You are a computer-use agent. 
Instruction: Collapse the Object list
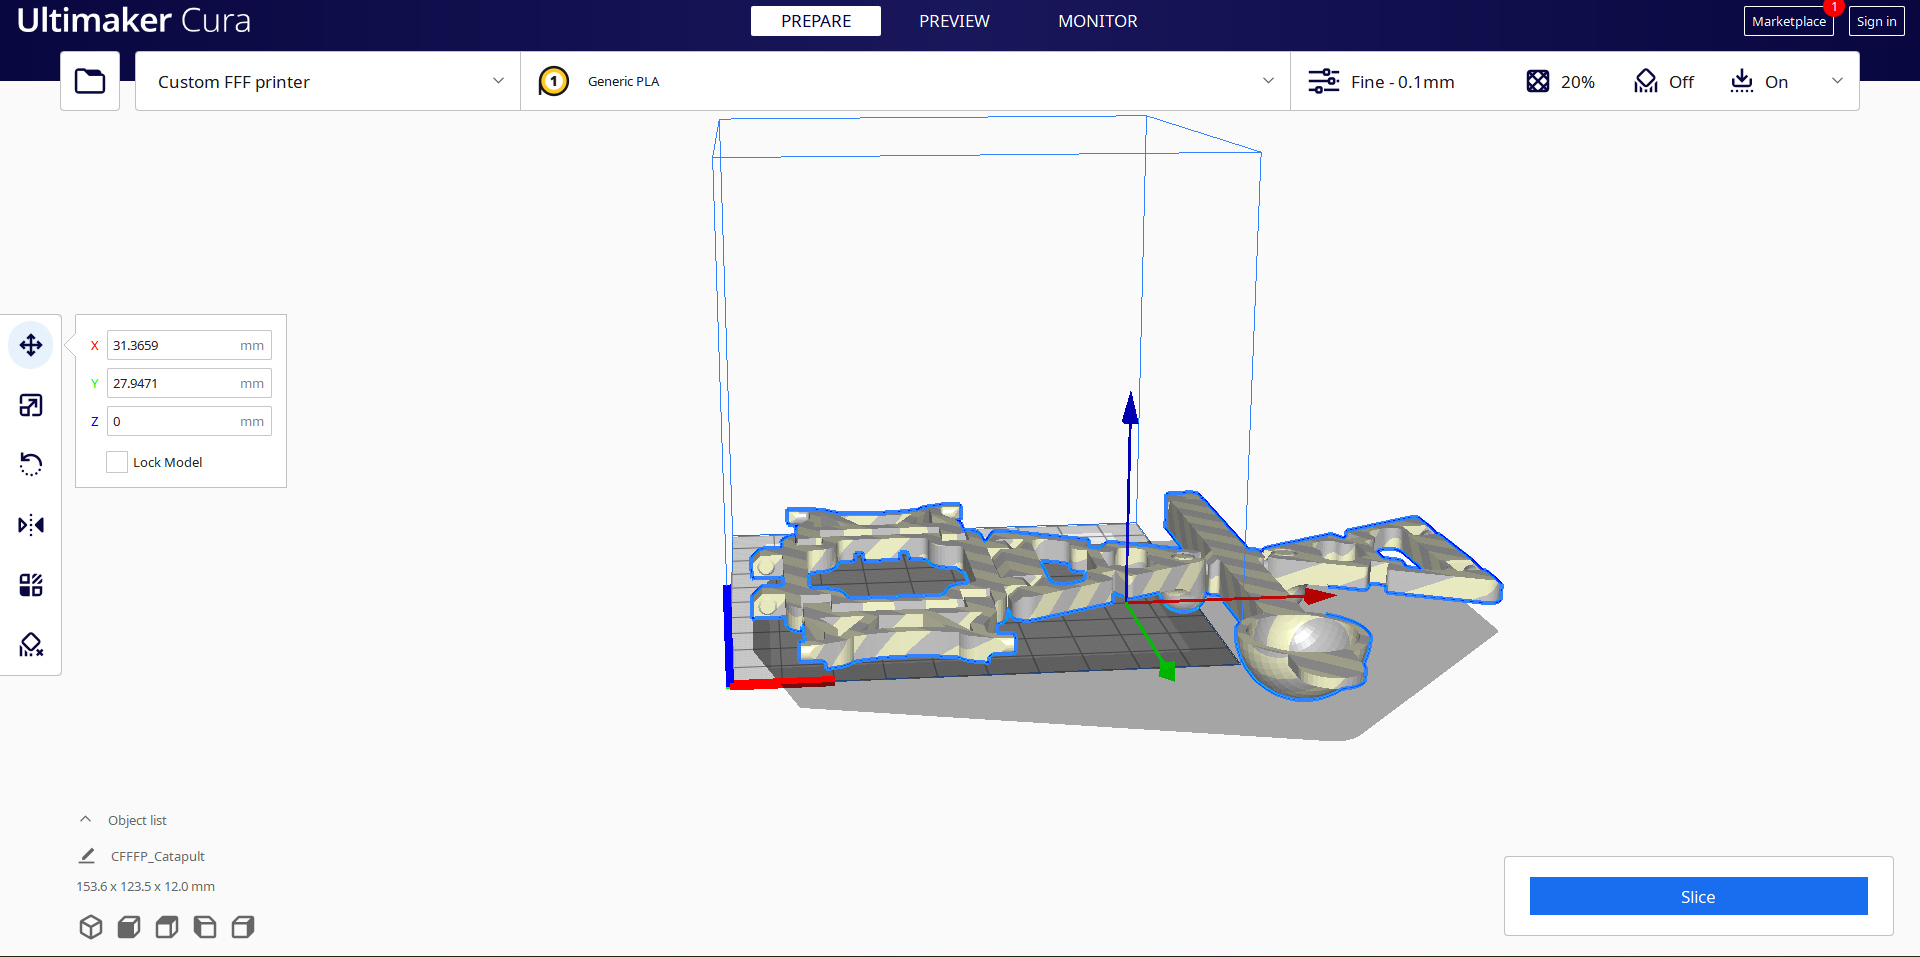click(86, 820)
